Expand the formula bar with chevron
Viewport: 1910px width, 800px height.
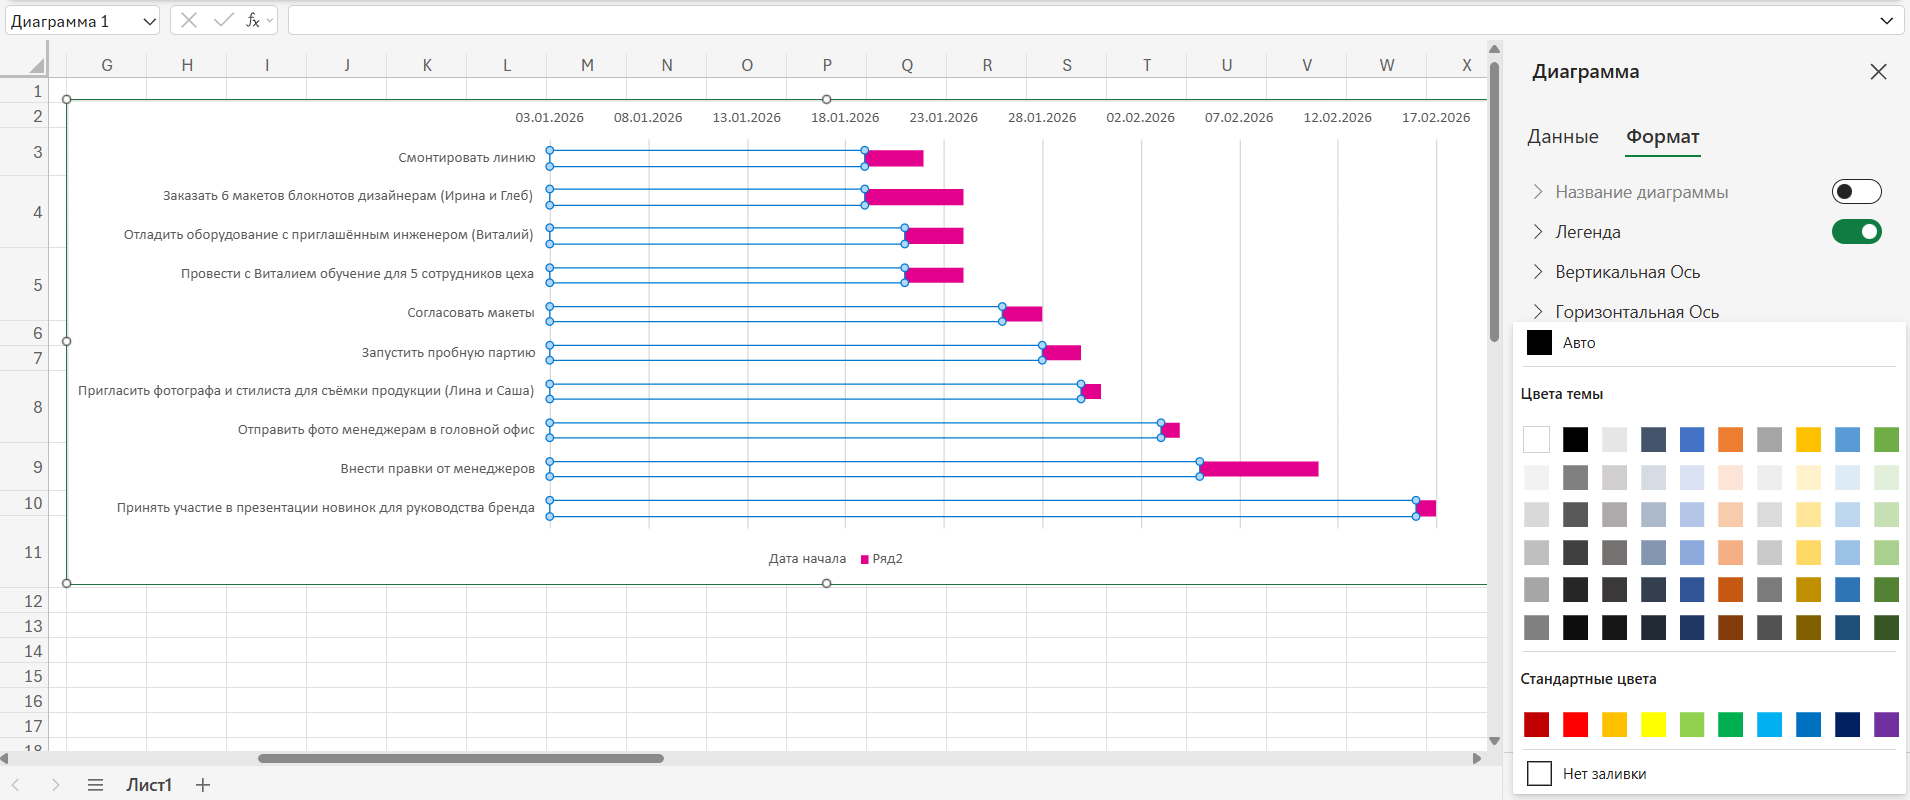[x=1886, y=21]
